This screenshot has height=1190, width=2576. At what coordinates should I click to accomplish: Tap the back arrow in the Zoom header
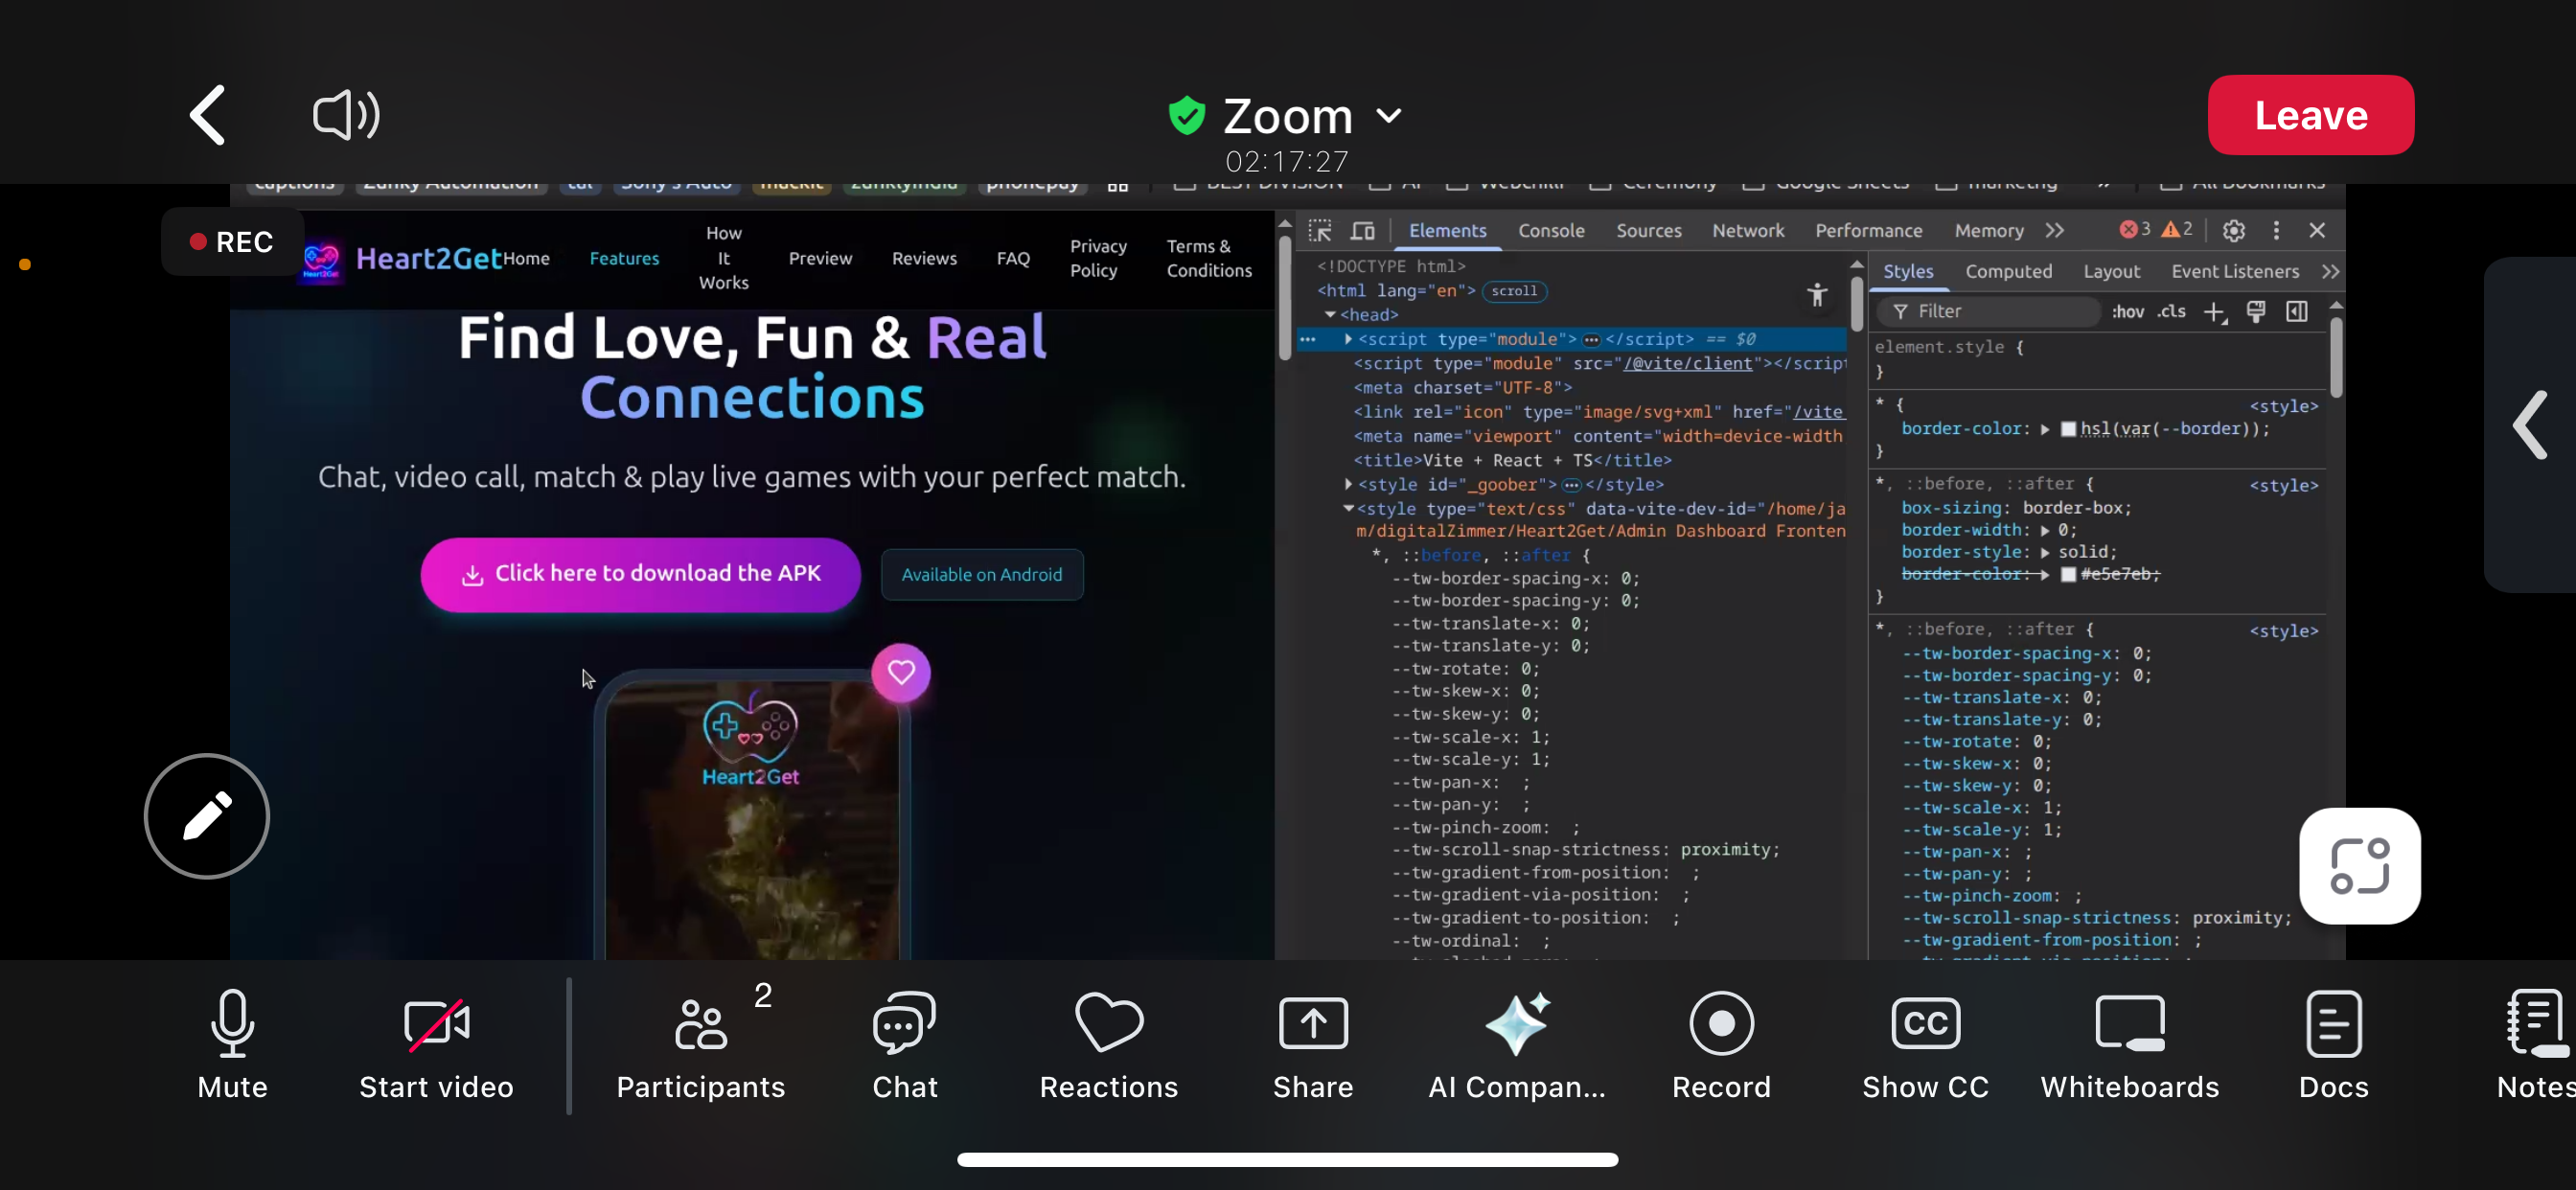[x=208, y=115]
